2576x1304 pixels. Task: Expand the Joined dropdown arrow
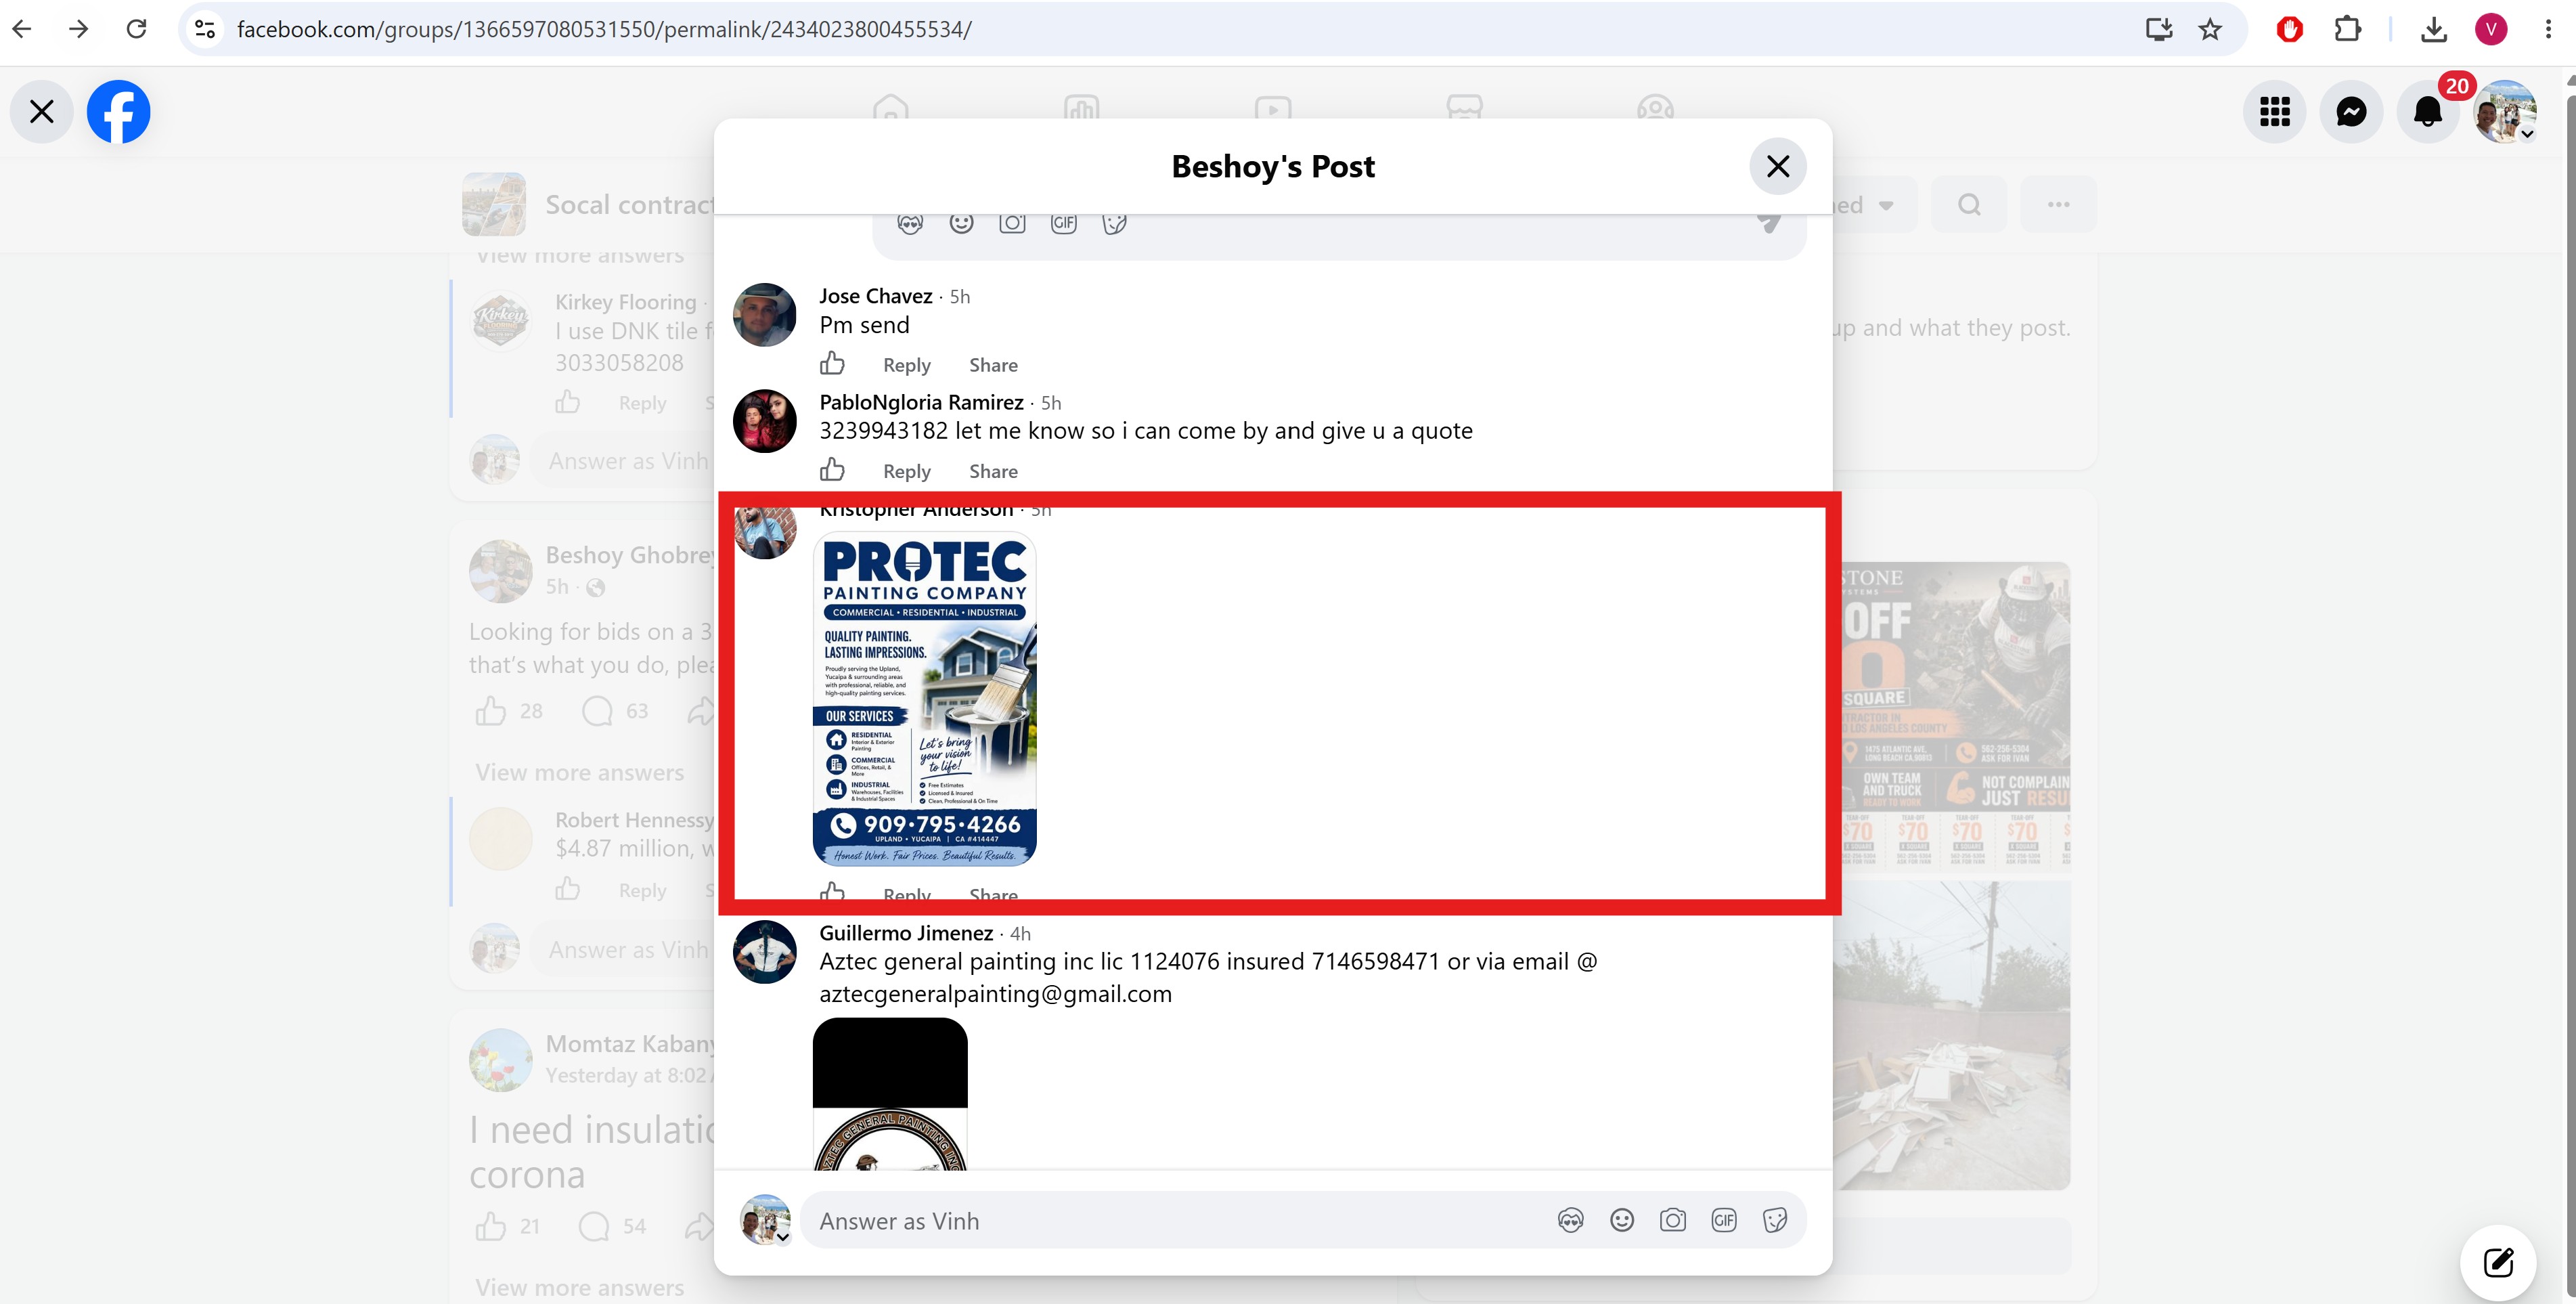1886,205
